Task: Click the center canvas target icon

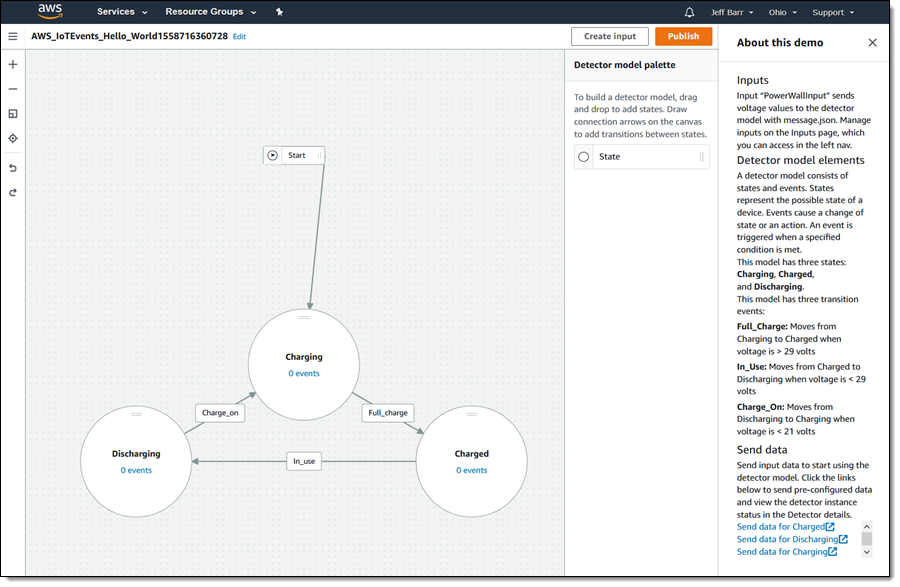Action: coord(13,138)
